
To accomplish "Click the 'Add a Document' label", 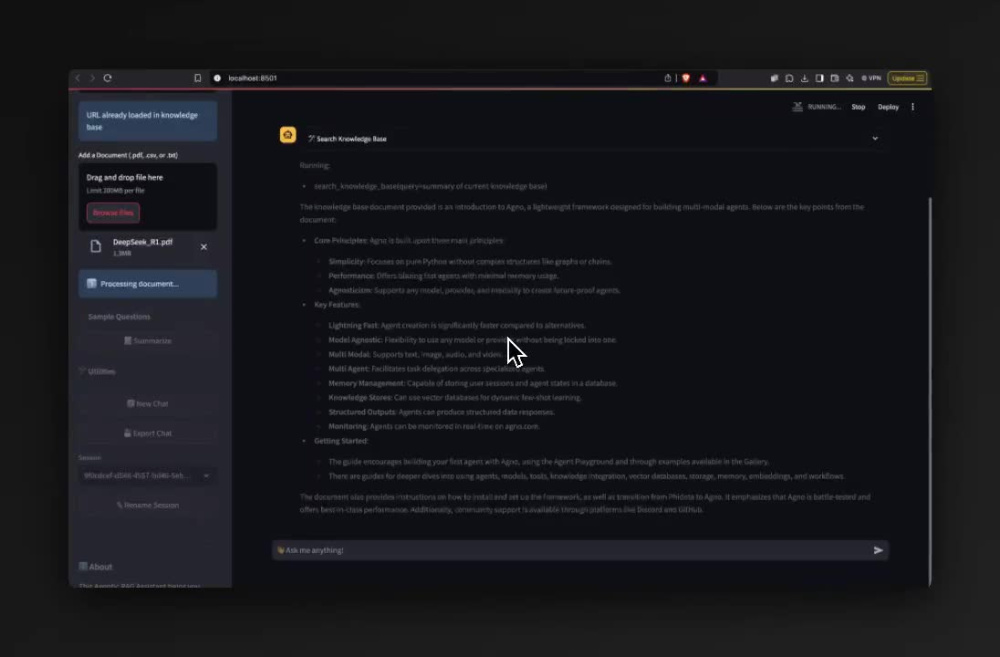I will (x=128, y=155).
